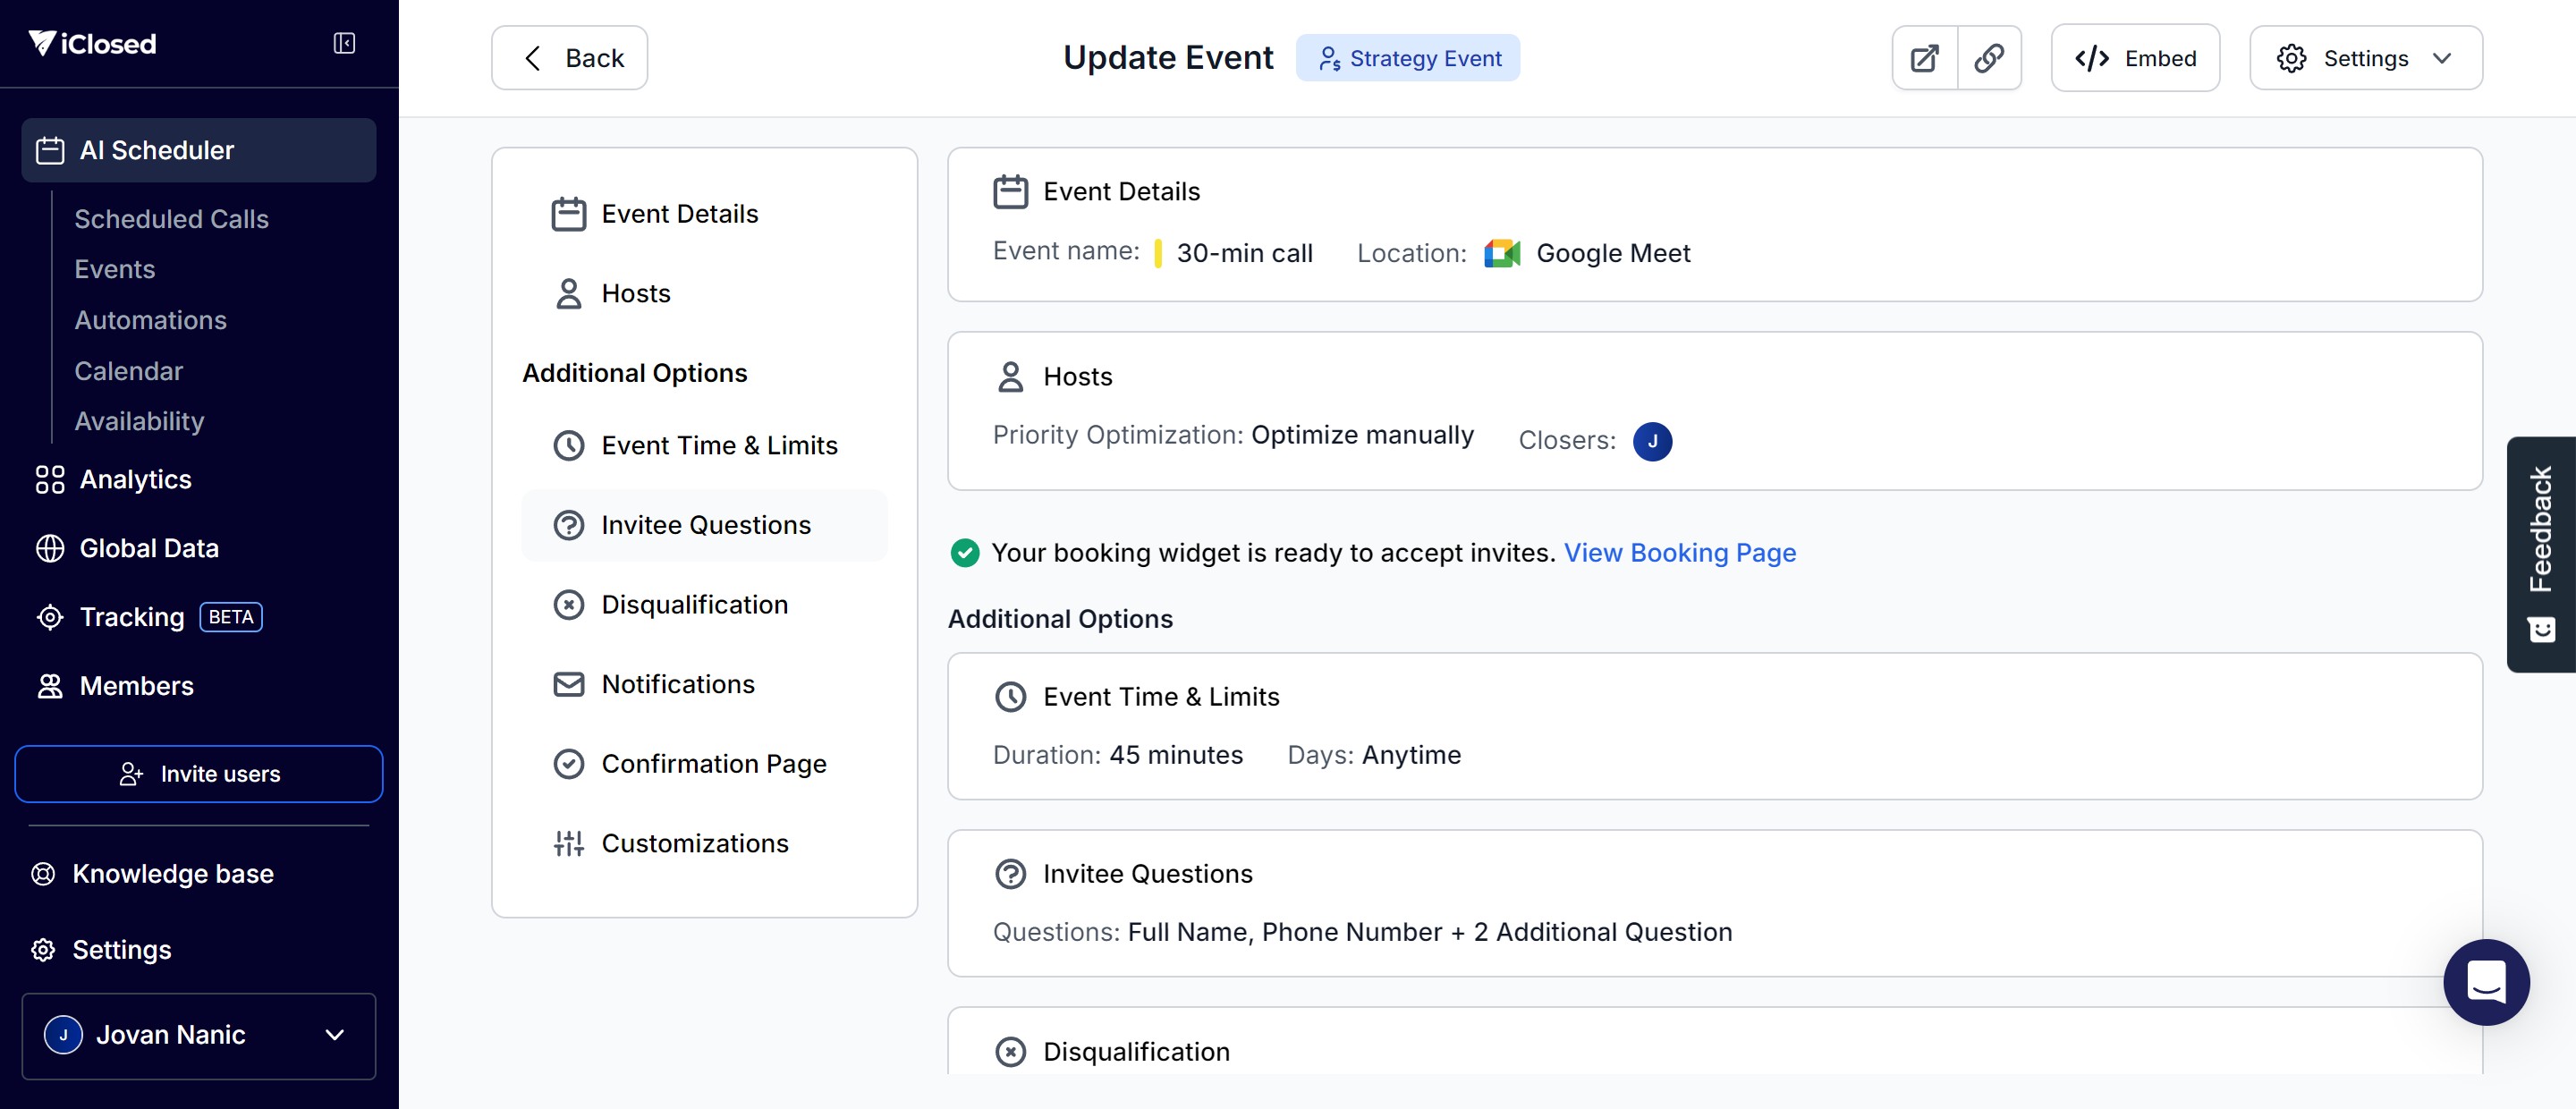Open the Feedback side tab

point(2540,553)
